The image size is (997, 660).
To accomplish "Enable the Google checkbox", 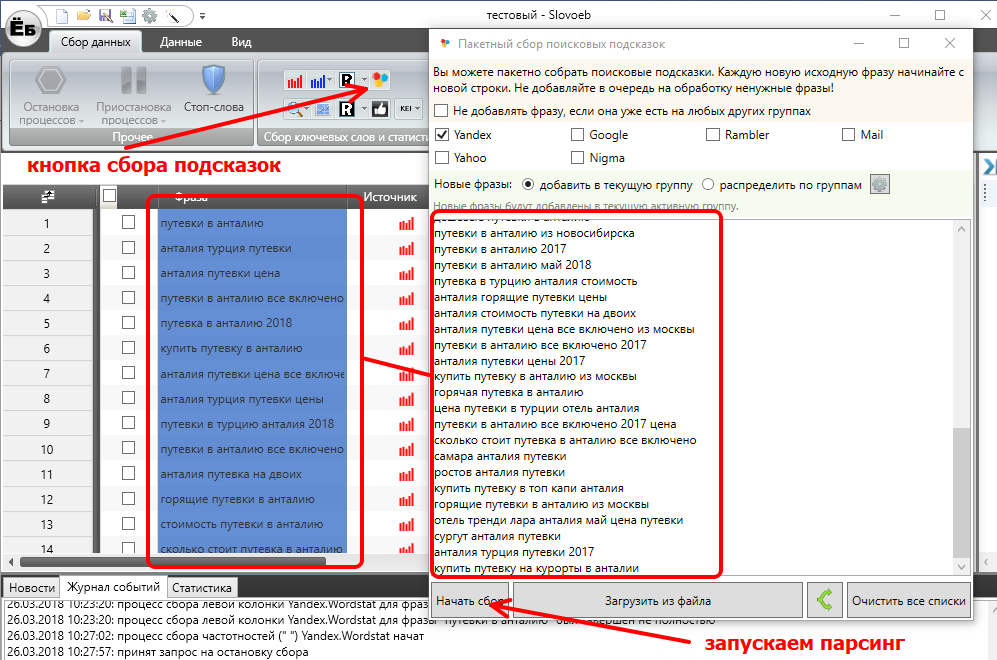I will pos(578,135).
